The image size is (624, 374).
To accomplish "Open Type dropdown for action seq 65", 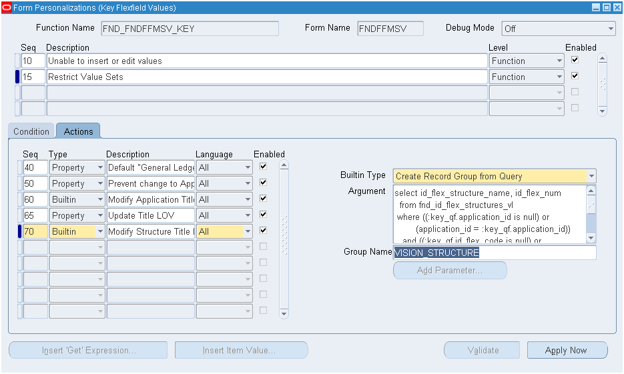I will point(100,216).
